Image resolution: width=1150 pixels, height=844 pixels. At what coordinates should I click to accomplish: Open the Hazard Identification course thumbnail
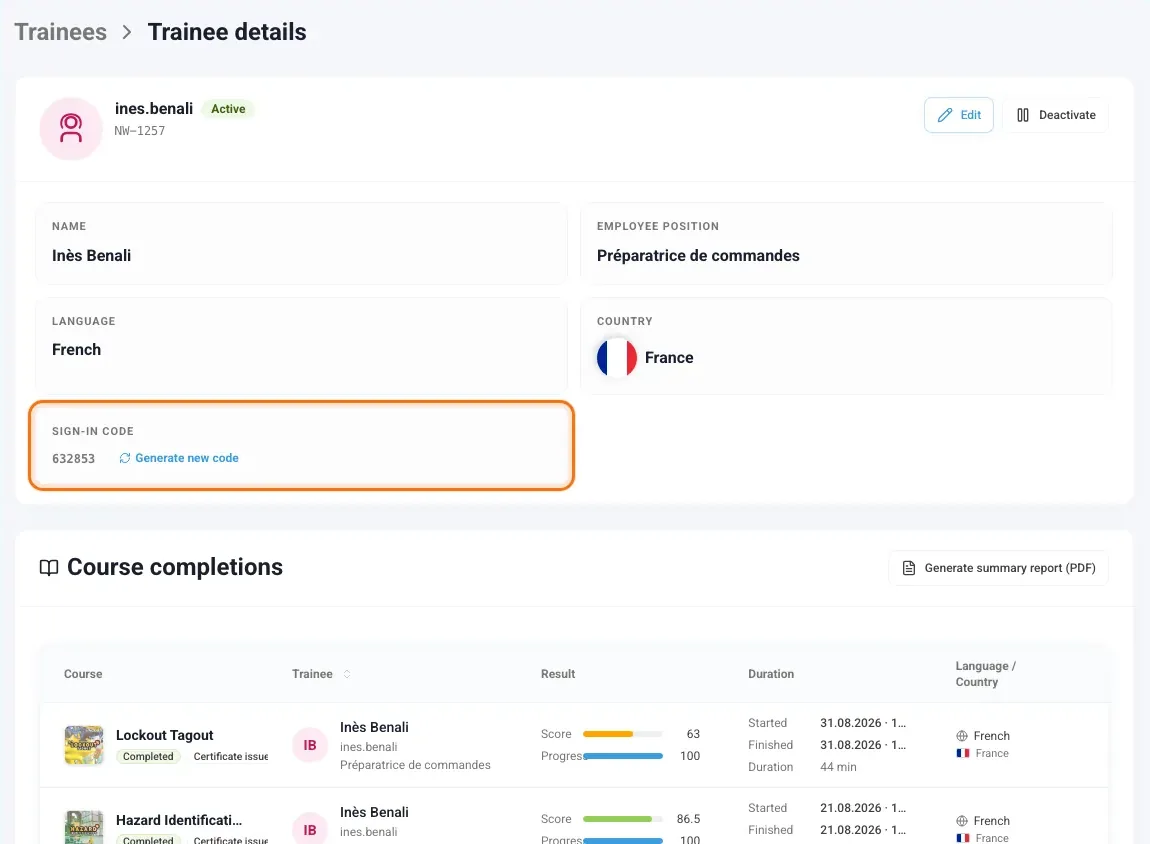coord(84,827)
